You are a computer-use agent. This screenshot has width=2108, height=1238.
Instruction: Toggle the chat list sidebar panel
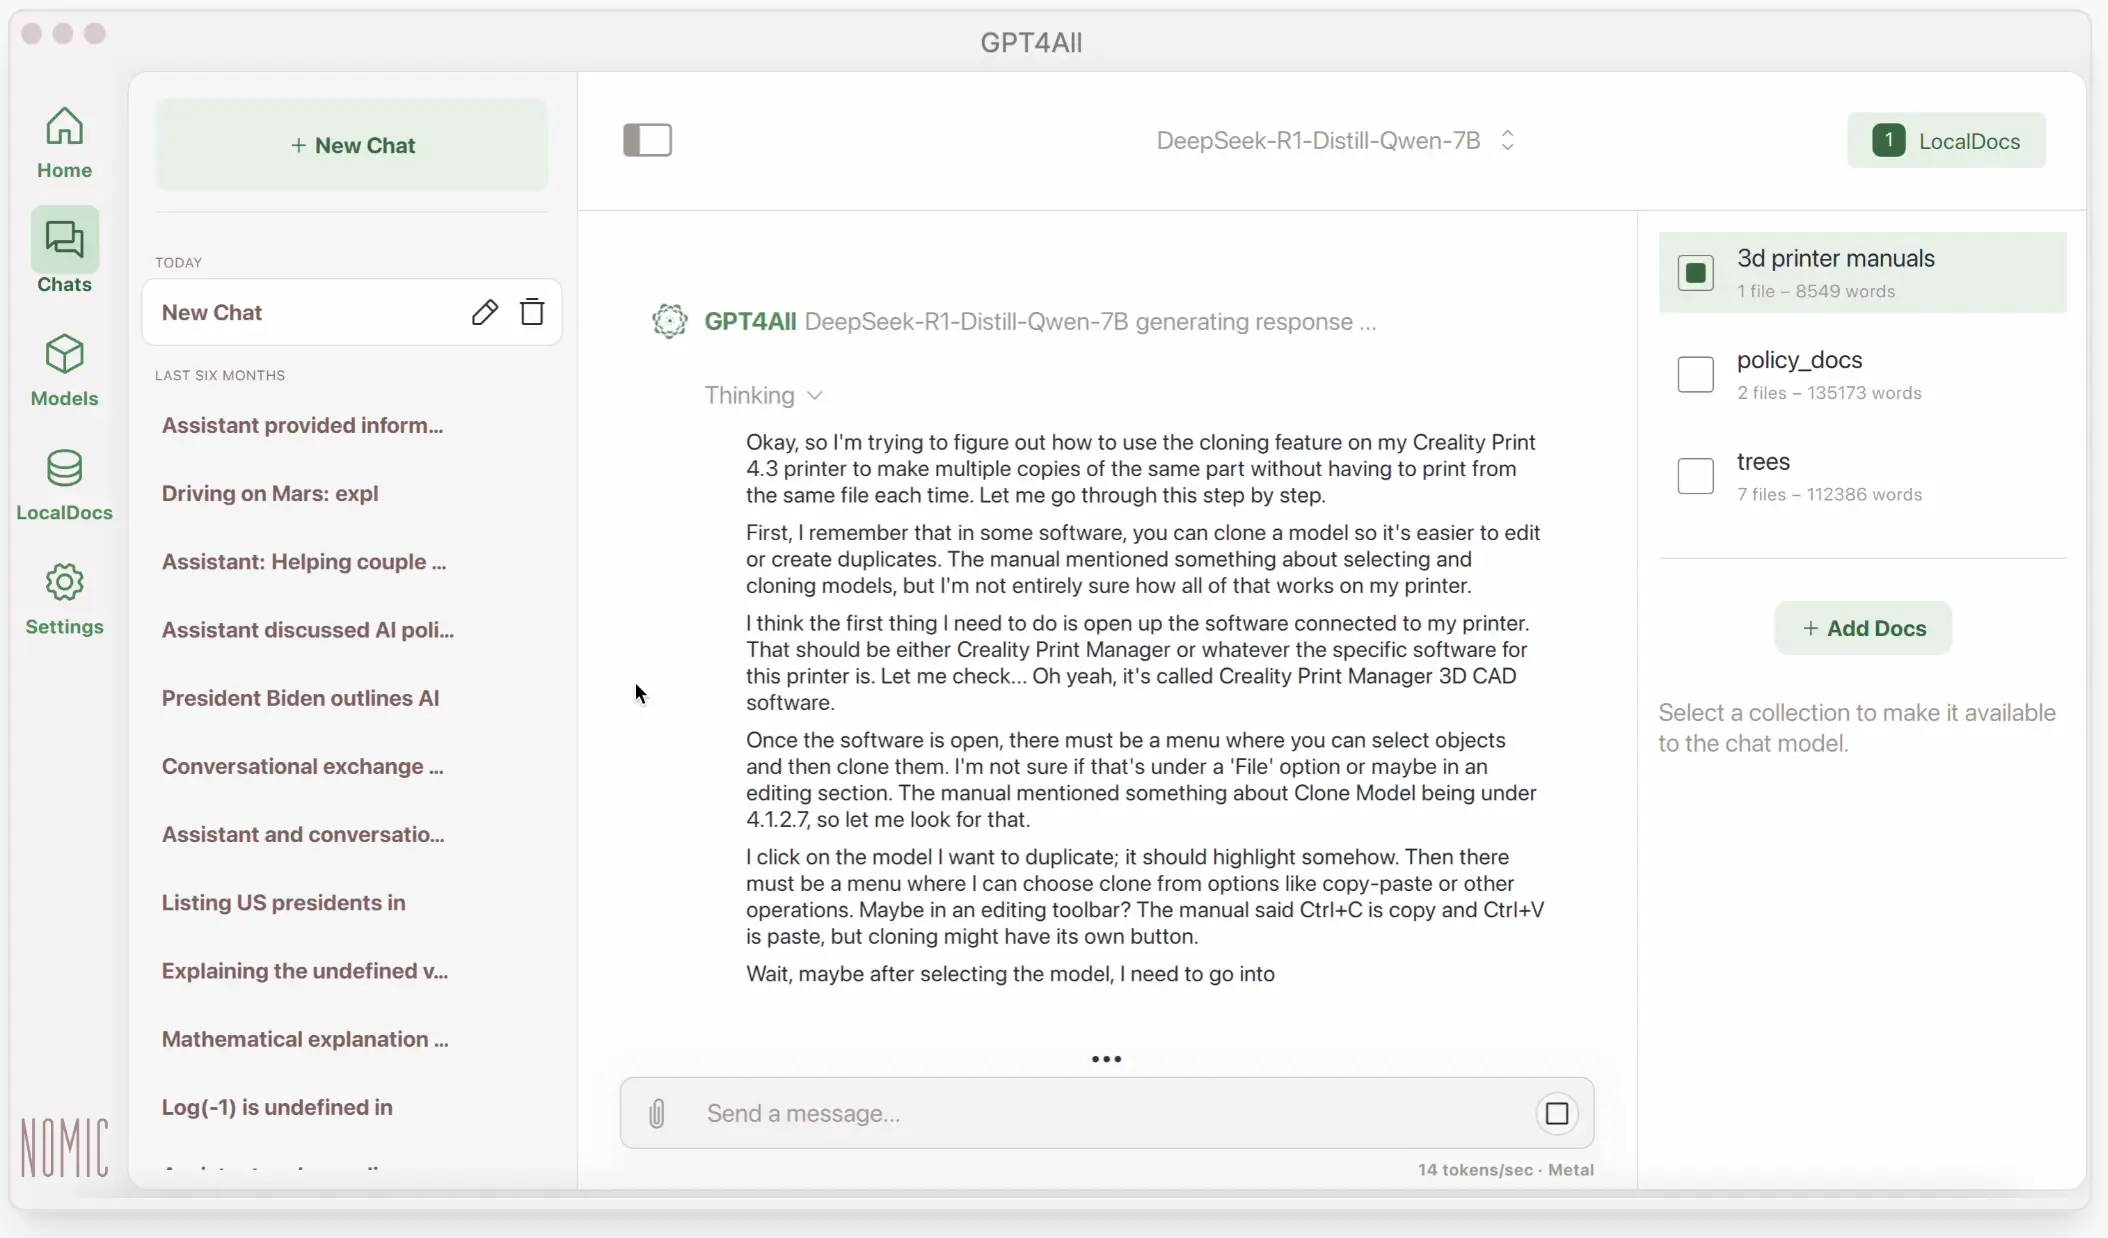tap(647, 140)
